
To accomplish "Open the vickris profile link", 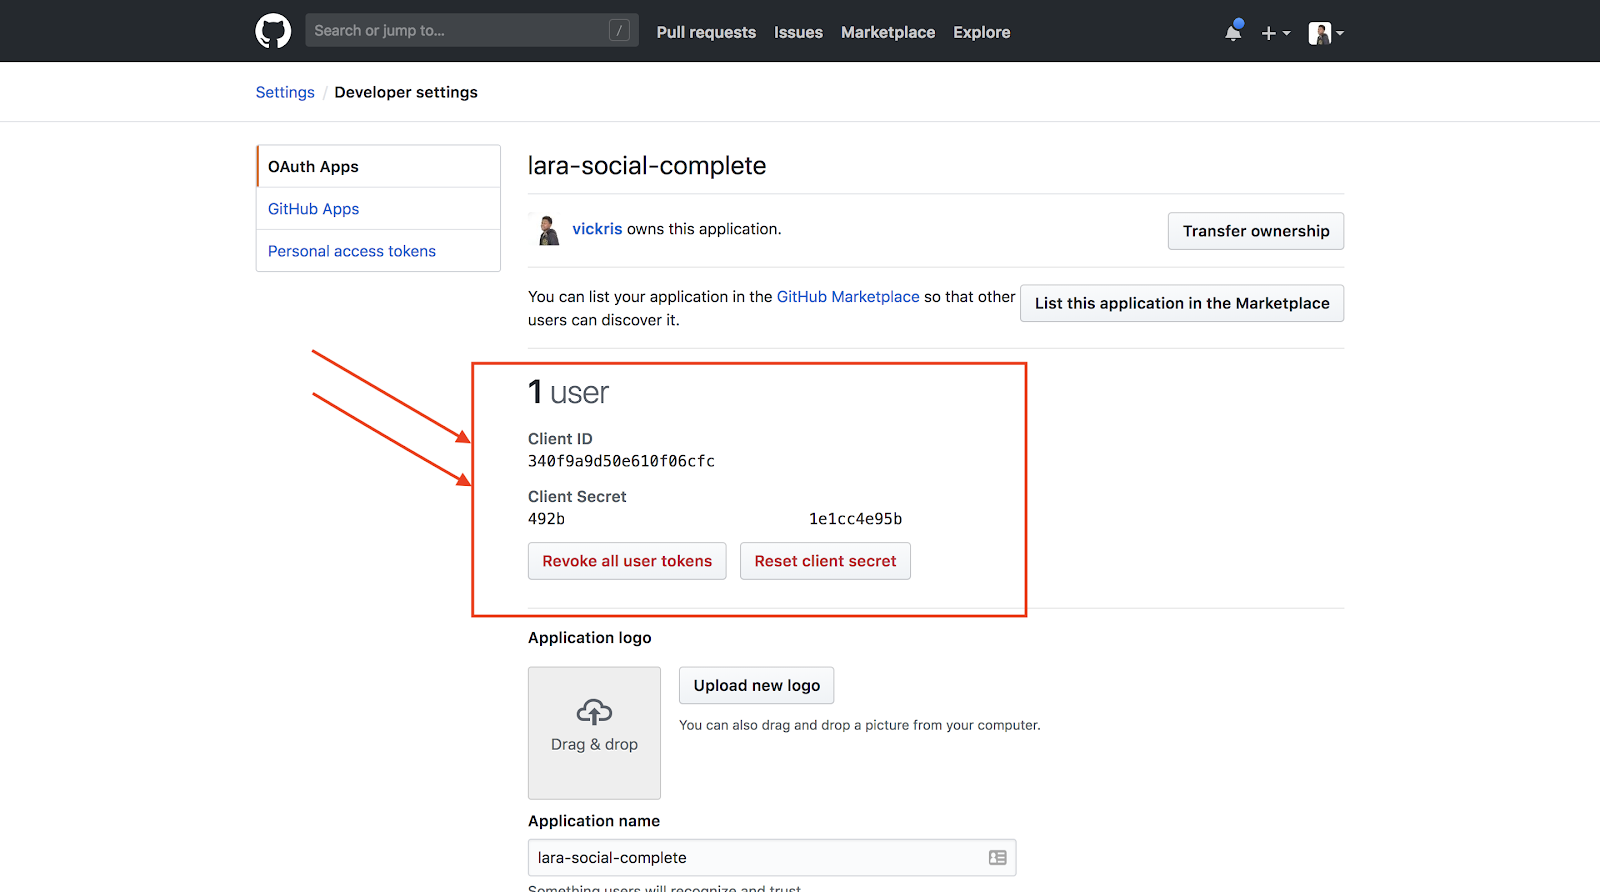I will (597, 229).
